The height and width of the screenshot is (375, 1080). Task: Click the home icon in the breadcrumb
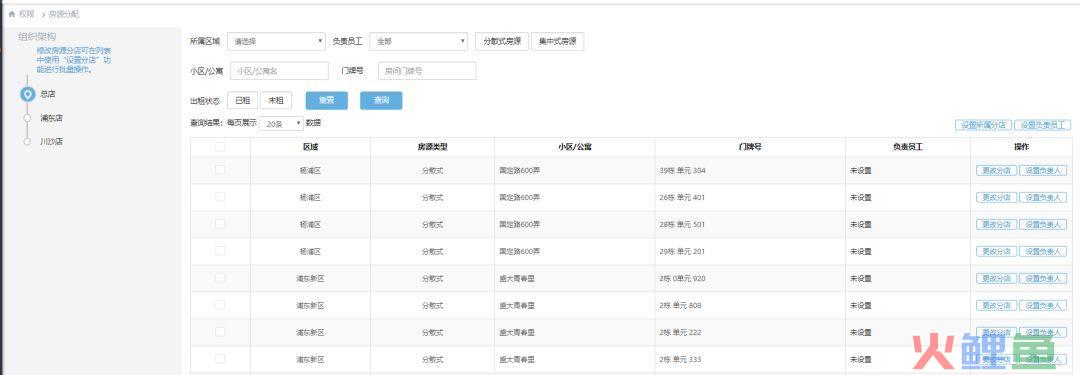[x=12, y=14]
